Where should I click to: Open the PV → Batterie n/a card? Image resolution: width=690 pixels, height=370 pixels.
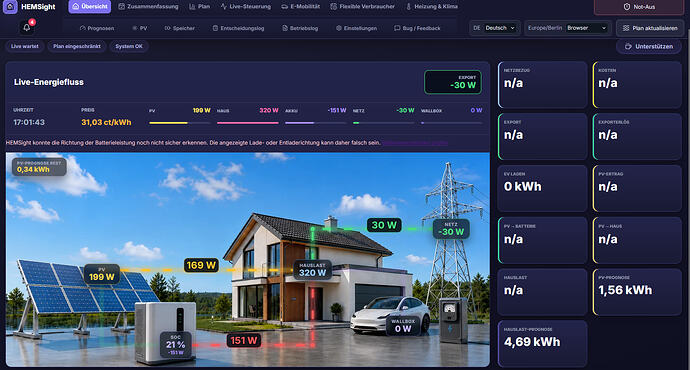(543, 240)
